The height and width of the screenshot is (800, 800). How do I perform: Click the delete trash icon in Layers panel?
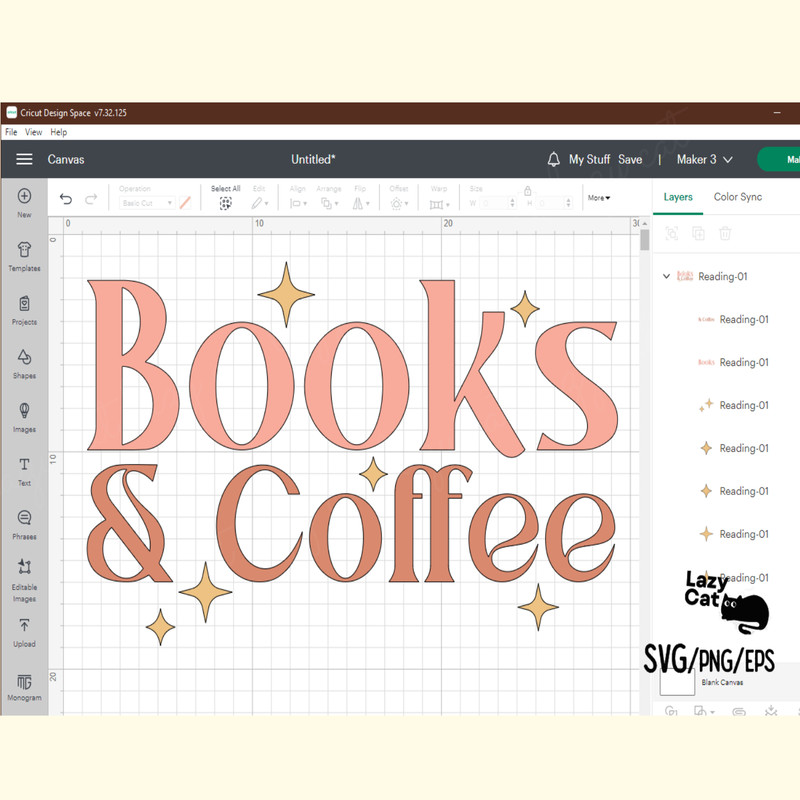coord(724,233)
